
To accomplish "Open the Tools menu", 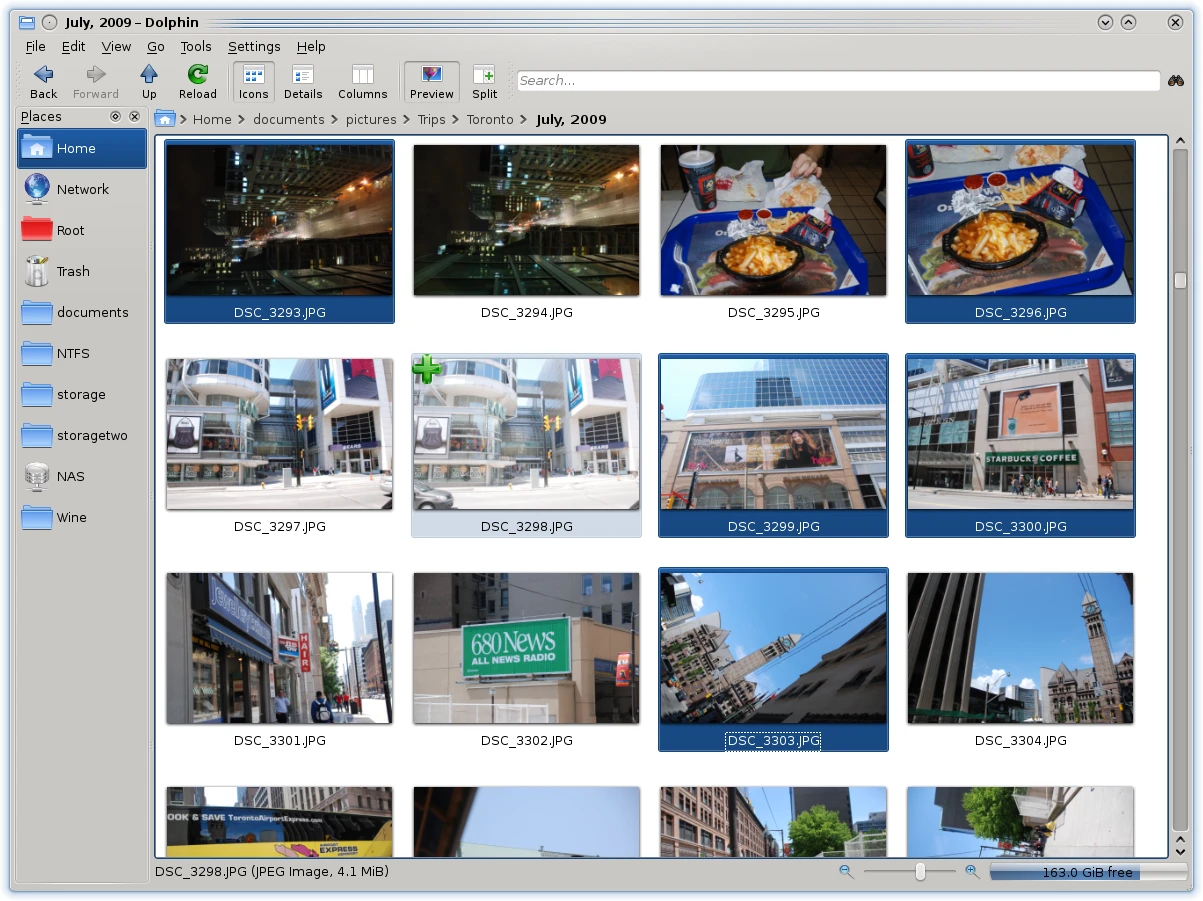I will coord(196,46).
